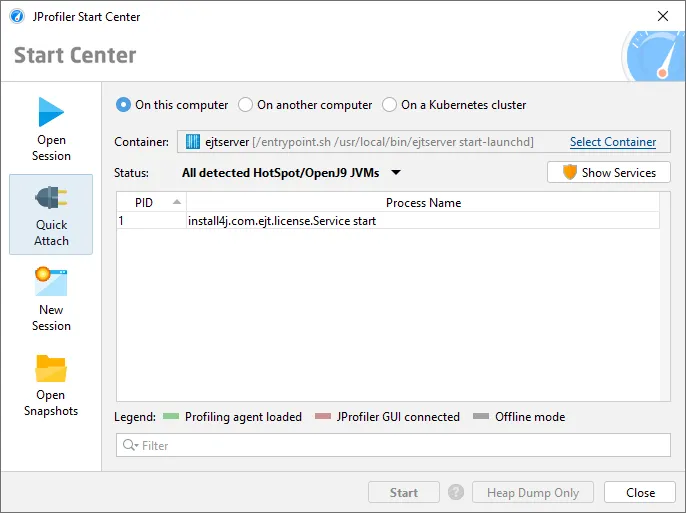Open the Open Session panel in sidebar
686x513 pixels.
pos(51,129)
